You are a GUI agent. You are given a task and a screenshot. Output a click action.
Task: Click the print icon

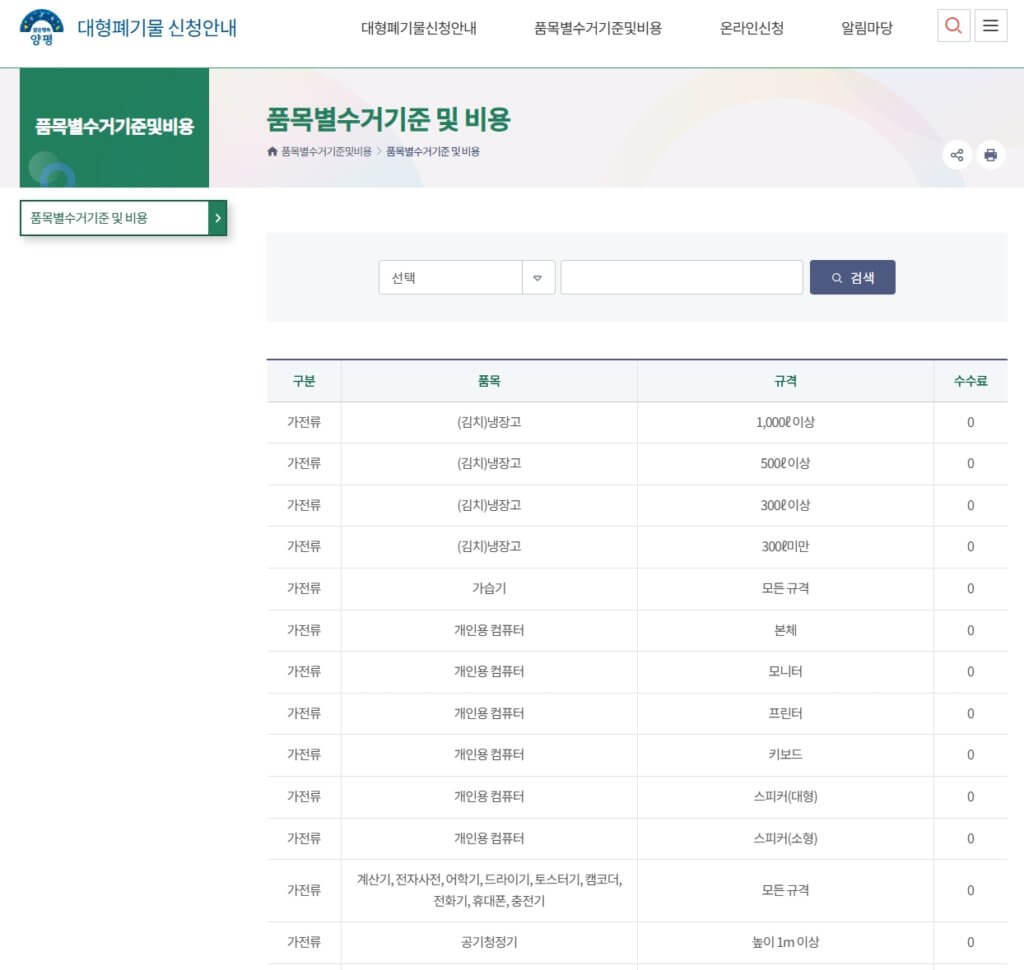click(991, 155)
